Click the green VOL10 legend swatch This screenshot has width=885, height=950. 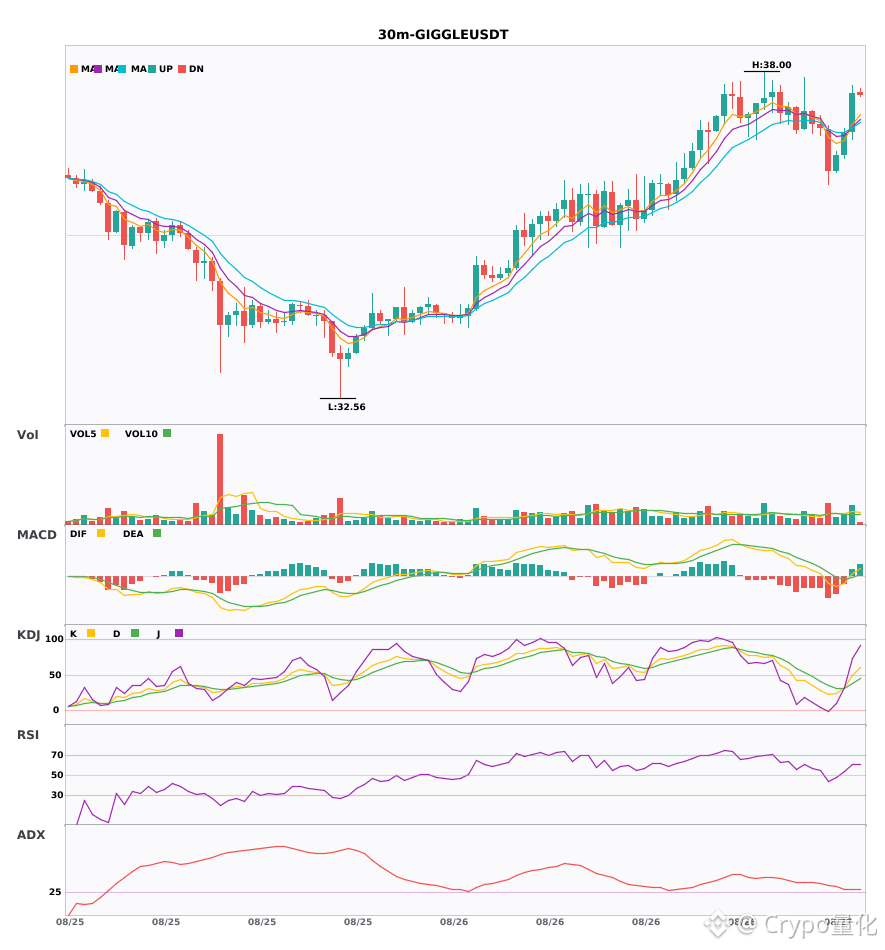tap(167, 433)
